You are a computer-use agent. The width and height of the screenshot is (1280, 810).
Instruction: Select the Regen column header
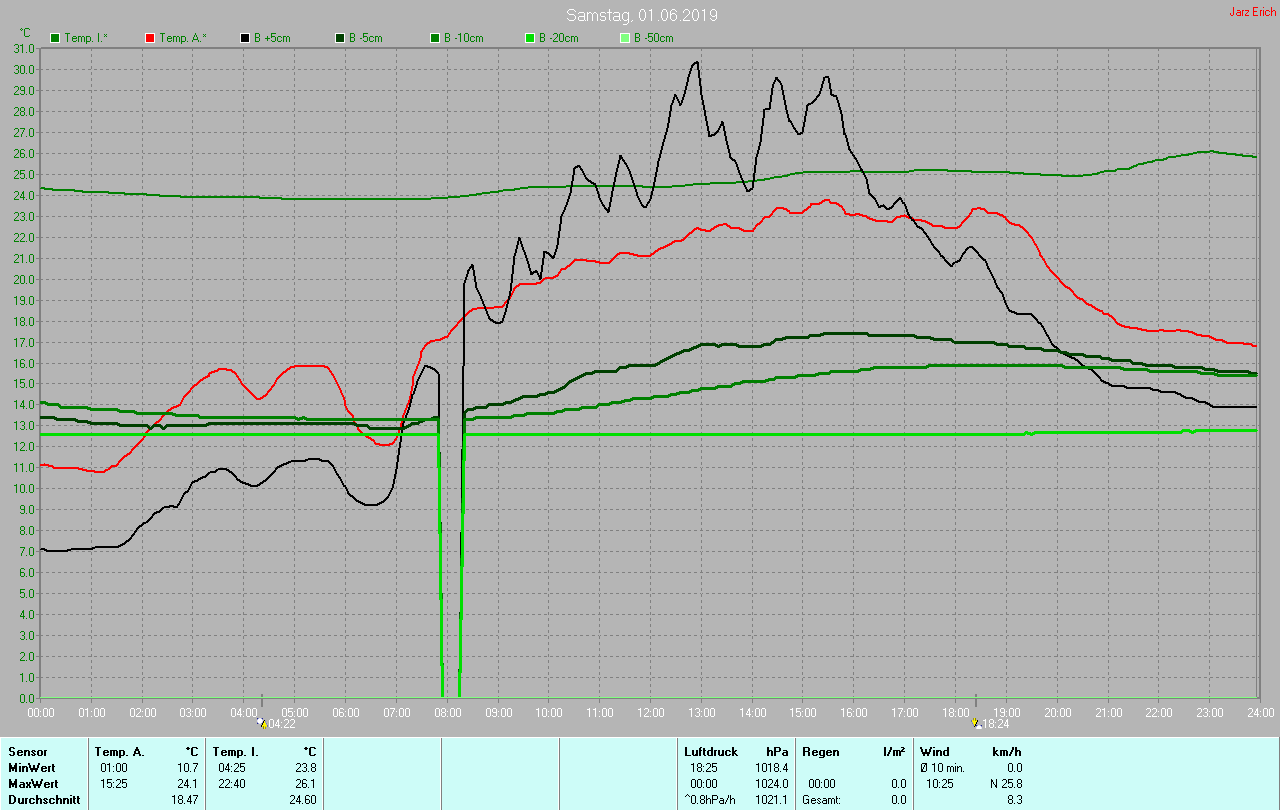(x=820, y=751)
